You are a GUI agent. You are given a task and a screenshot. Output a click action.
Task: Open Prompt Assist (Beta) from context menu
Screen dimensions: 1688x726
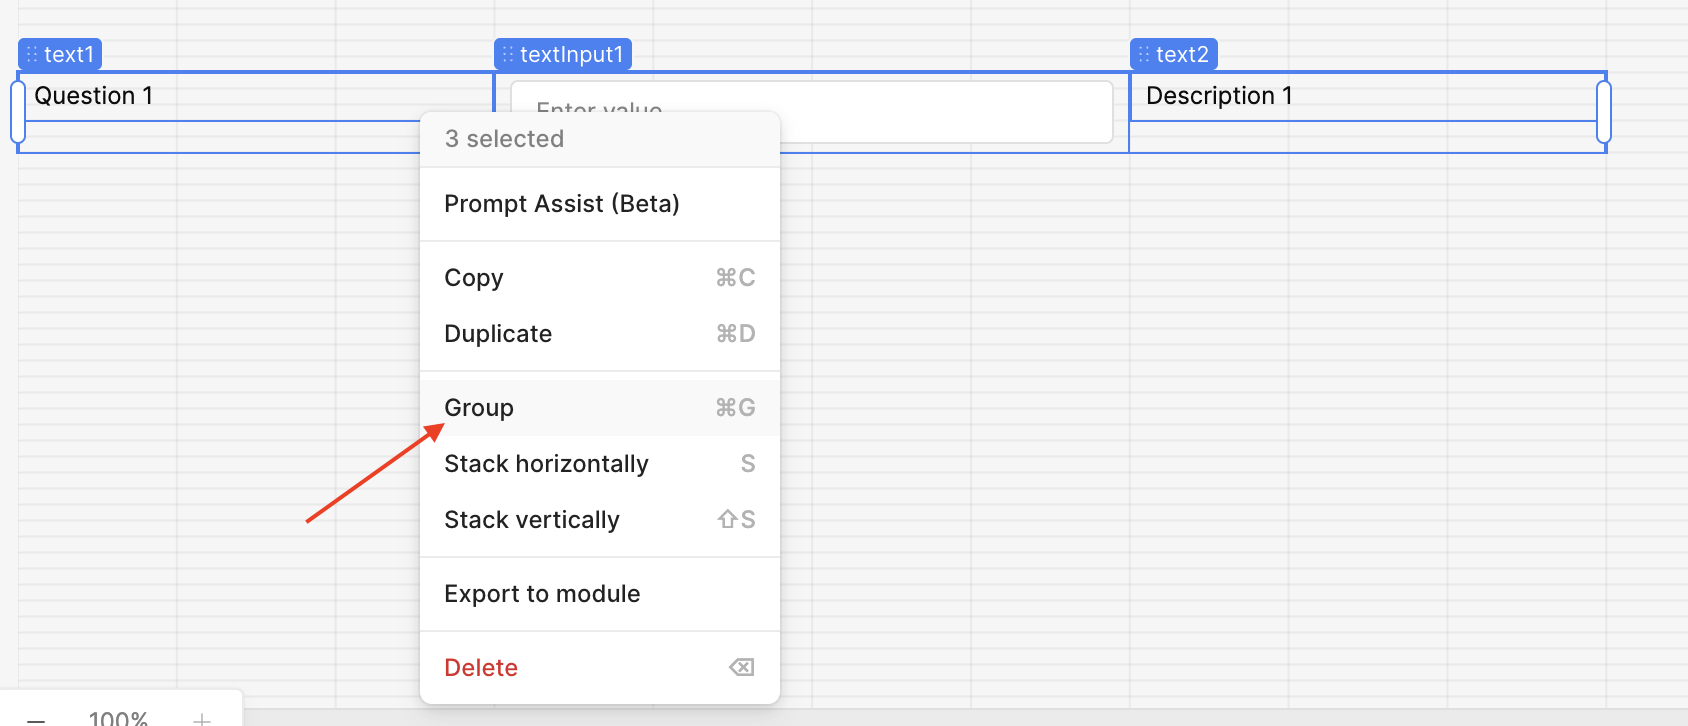562,204
